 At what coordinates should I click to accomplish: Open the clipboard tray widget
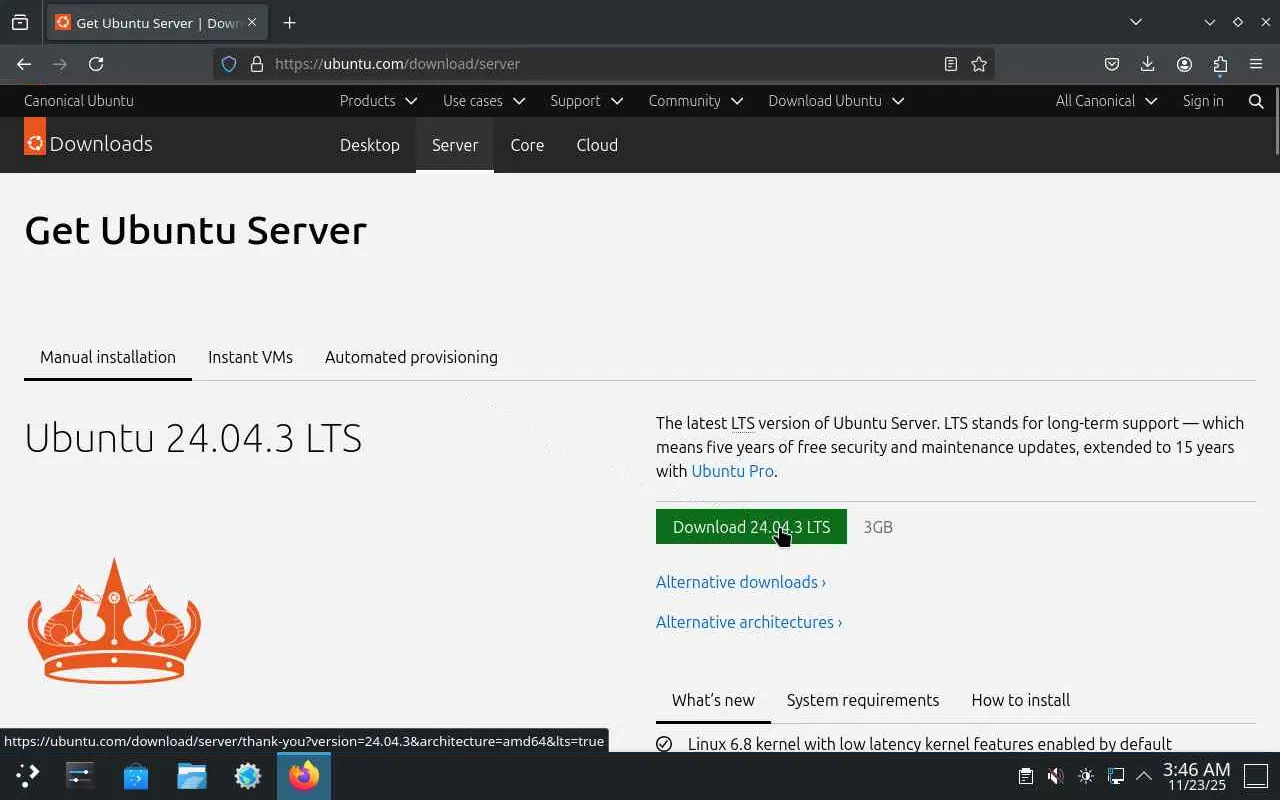1025,775
